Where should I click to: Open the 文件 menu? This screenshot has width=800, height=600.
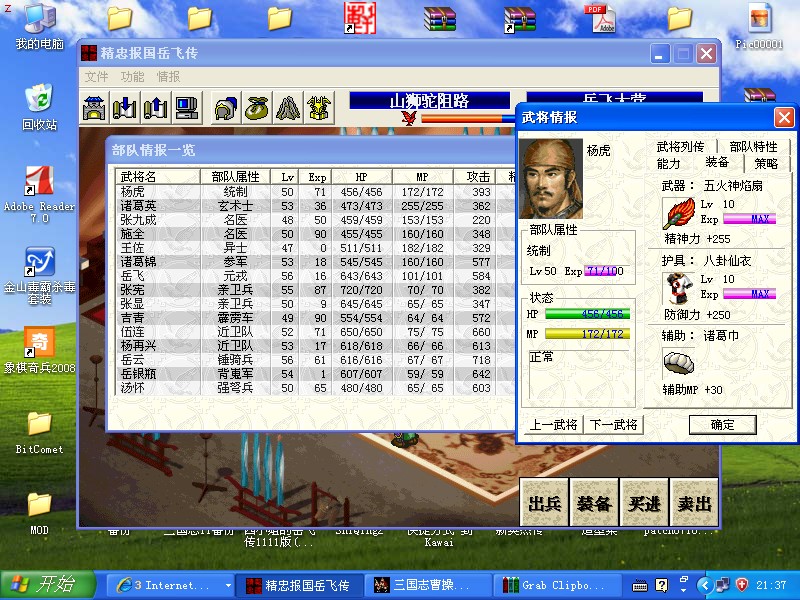point(97,77)
